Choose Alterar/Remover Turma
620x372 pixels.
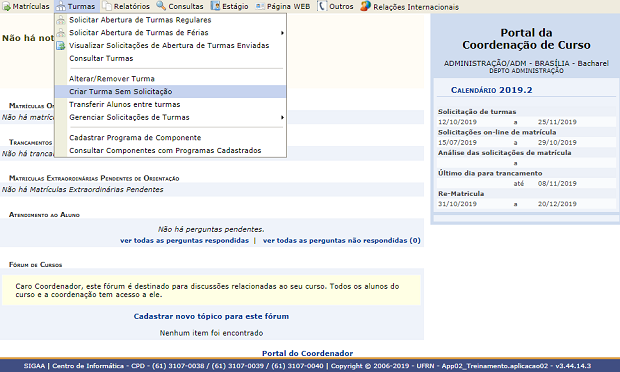point(112,79)
